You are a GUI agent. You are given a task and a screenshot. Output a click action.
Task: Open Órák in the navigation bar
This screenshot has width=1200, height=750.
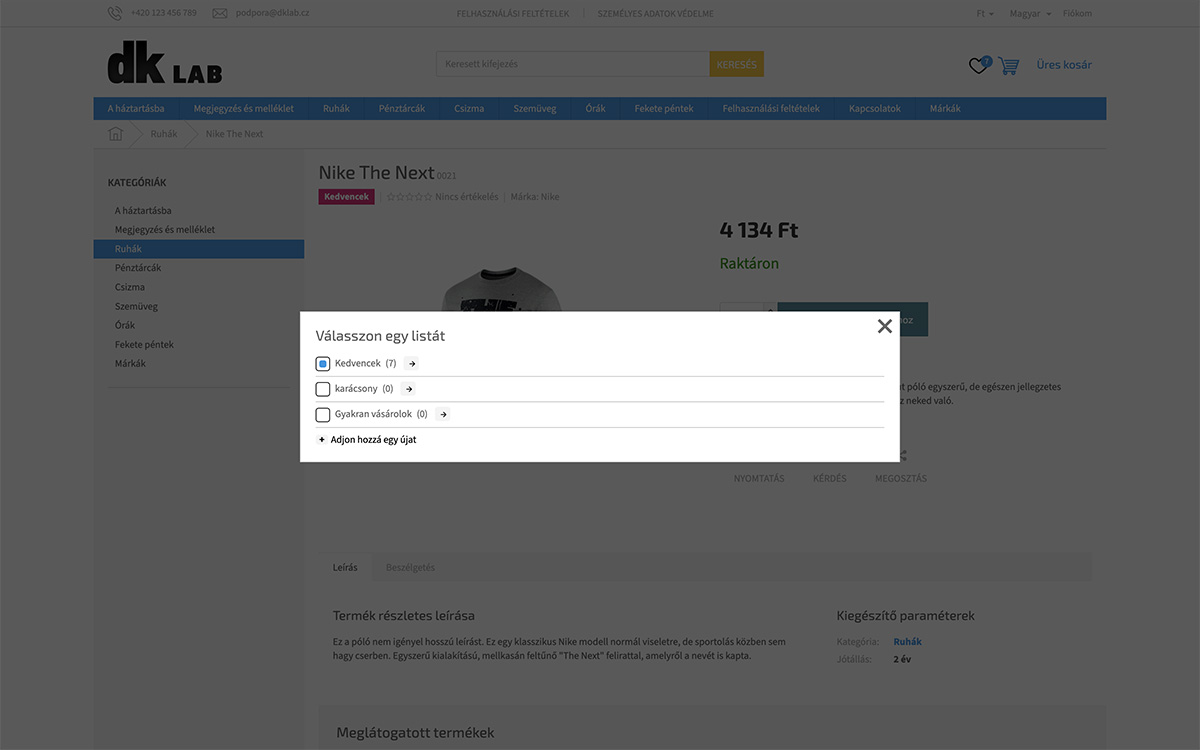tap(596, 109)
